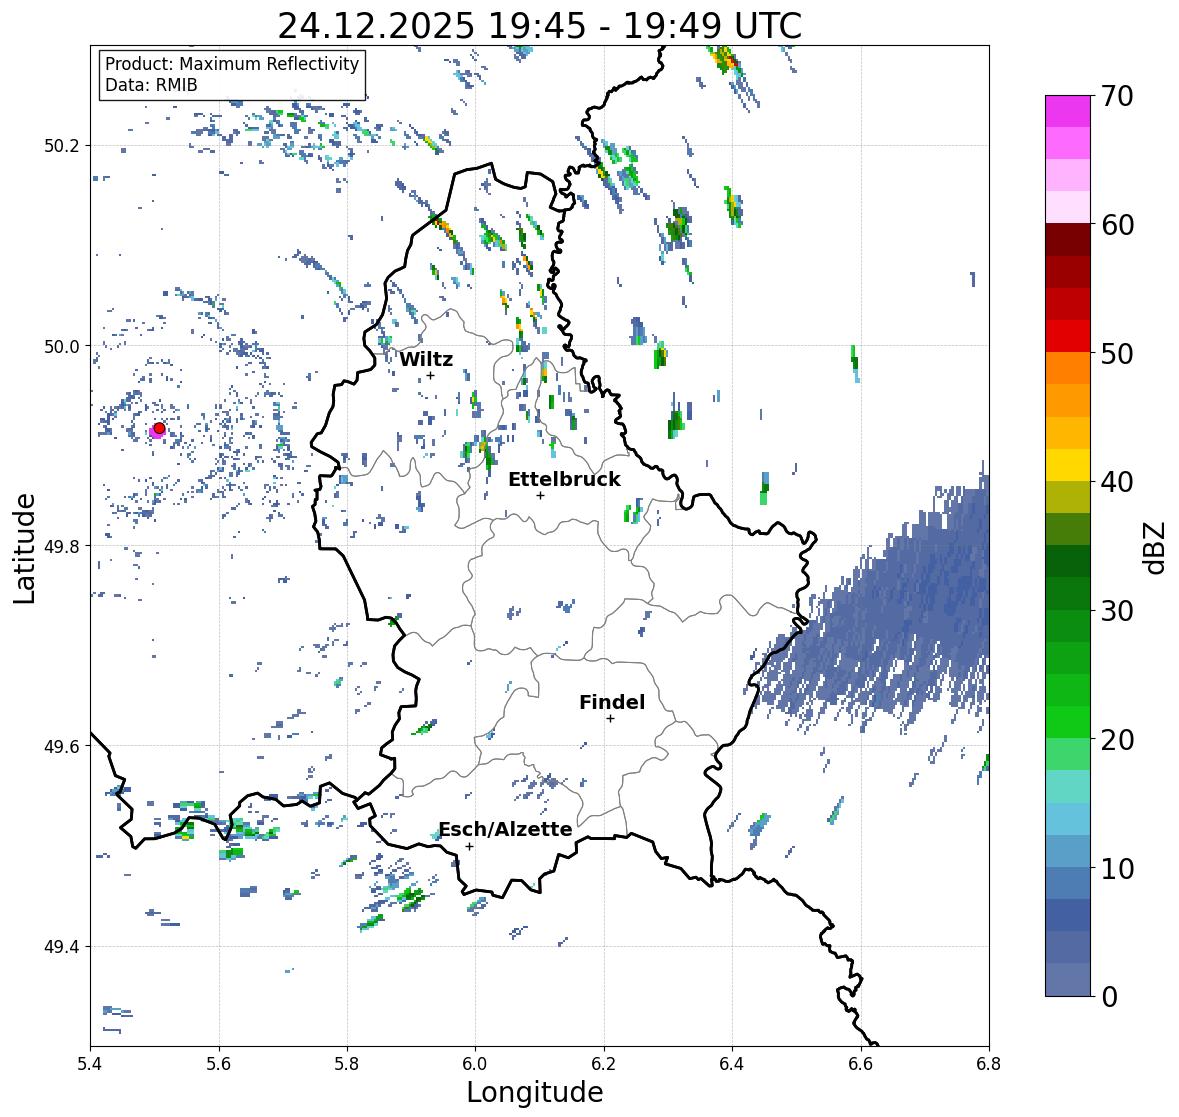
Task: Pick the bright green swatch just above the 20 tick
Action: (x=1068, y=722)
